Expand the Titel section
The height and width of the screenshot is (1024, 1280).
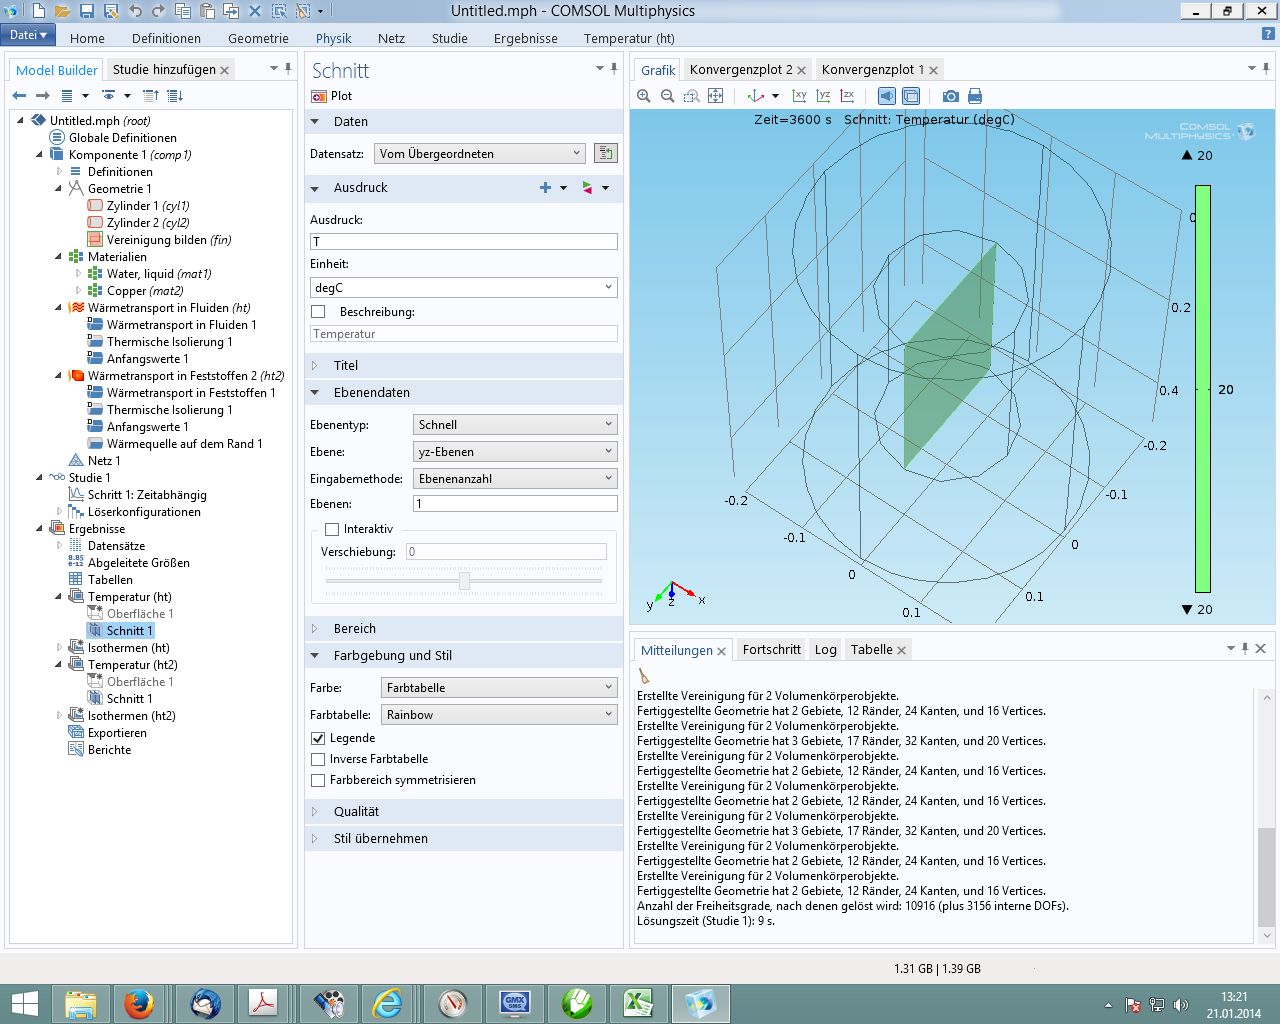point(464,365)
